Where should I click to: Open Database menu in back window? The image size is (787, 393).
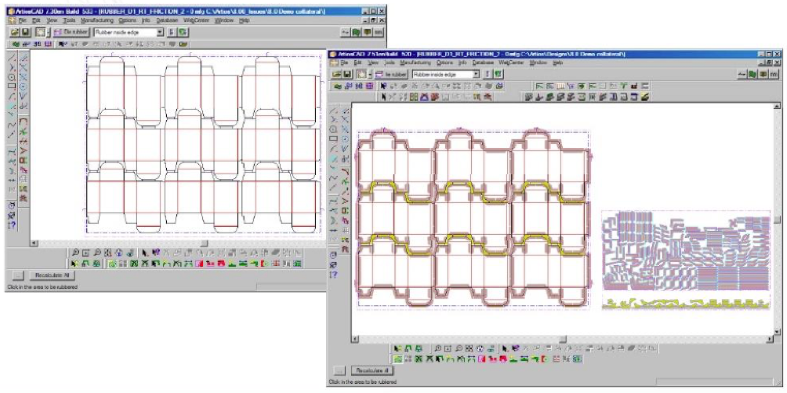[x=167, y=21]
